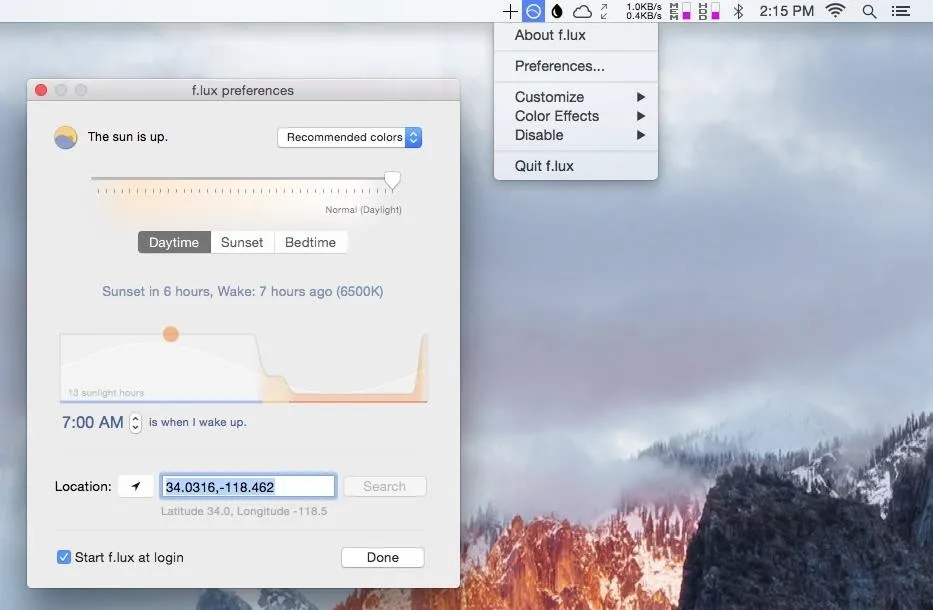Click the plus icon in the menu bar
The width and height of the screenshot is (933, 610).
click(x=510, y=11)
